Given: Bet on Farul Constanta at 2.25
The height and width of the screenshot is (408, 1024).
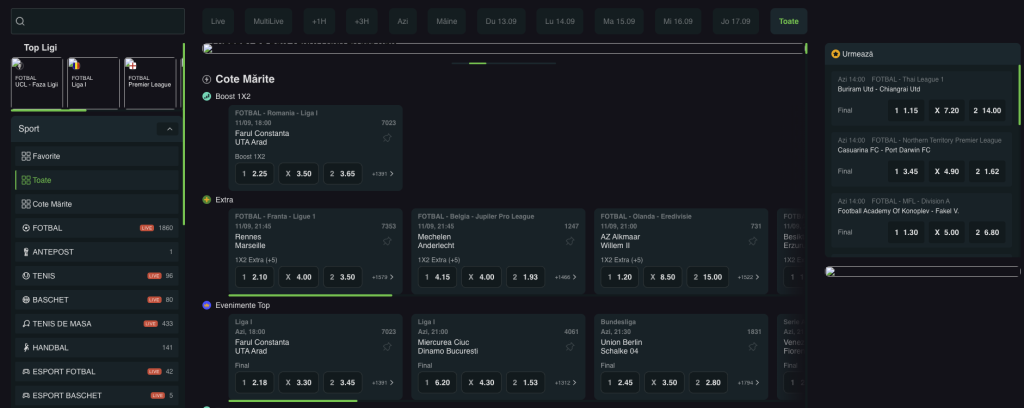Looking at the screenshot, I should pyautogui.click(x=254, y=174).
